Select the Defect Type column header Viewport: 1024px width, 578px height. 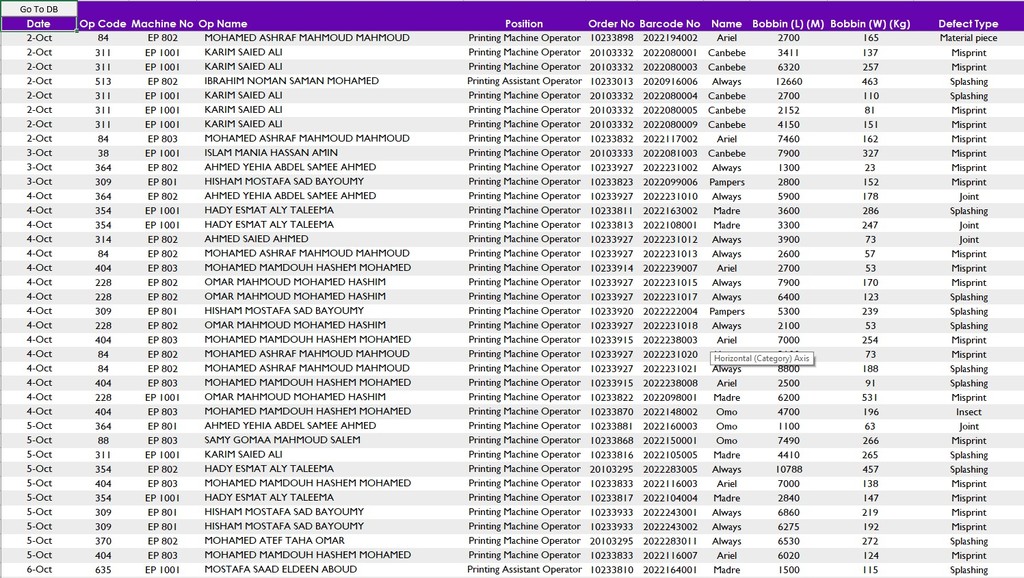coord(968,24)
